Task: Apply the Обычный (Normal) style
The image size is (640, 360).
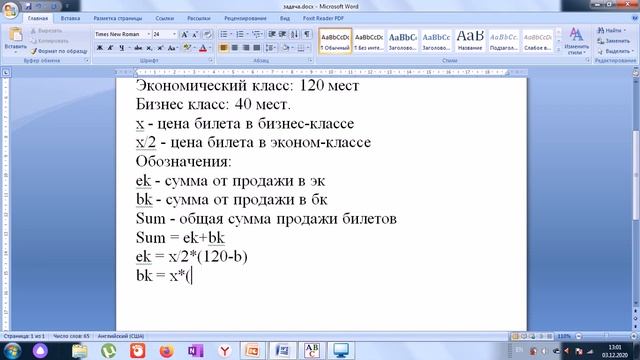Action: (335, 41)
